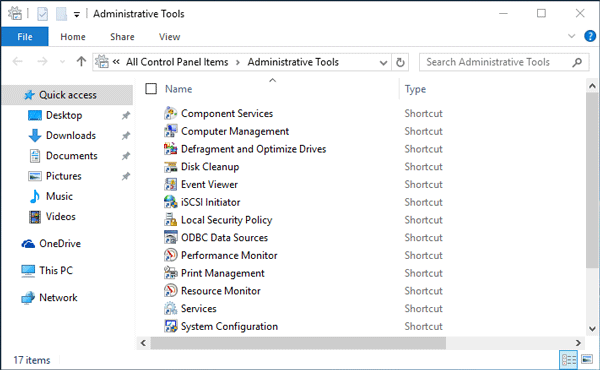Select the Performance Monitor icon
Screen dimensions: 600x370
point(170,255)
